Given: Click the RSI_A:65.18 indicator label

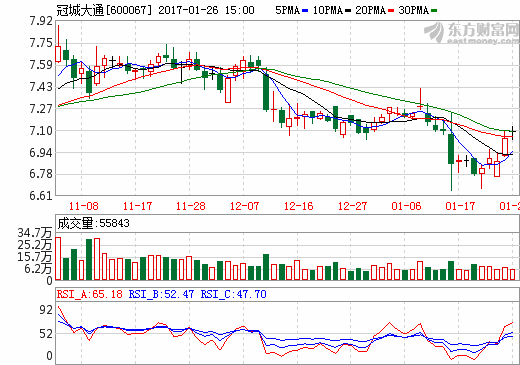Looking at the screenshot, I should pos(90,294).
